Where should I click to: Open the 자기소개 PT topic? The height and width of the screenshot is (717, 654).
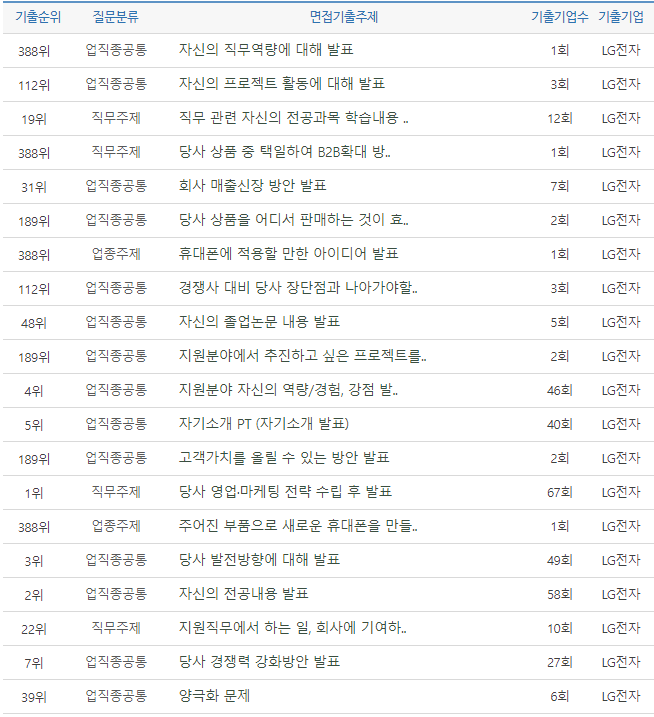point(263,424)
